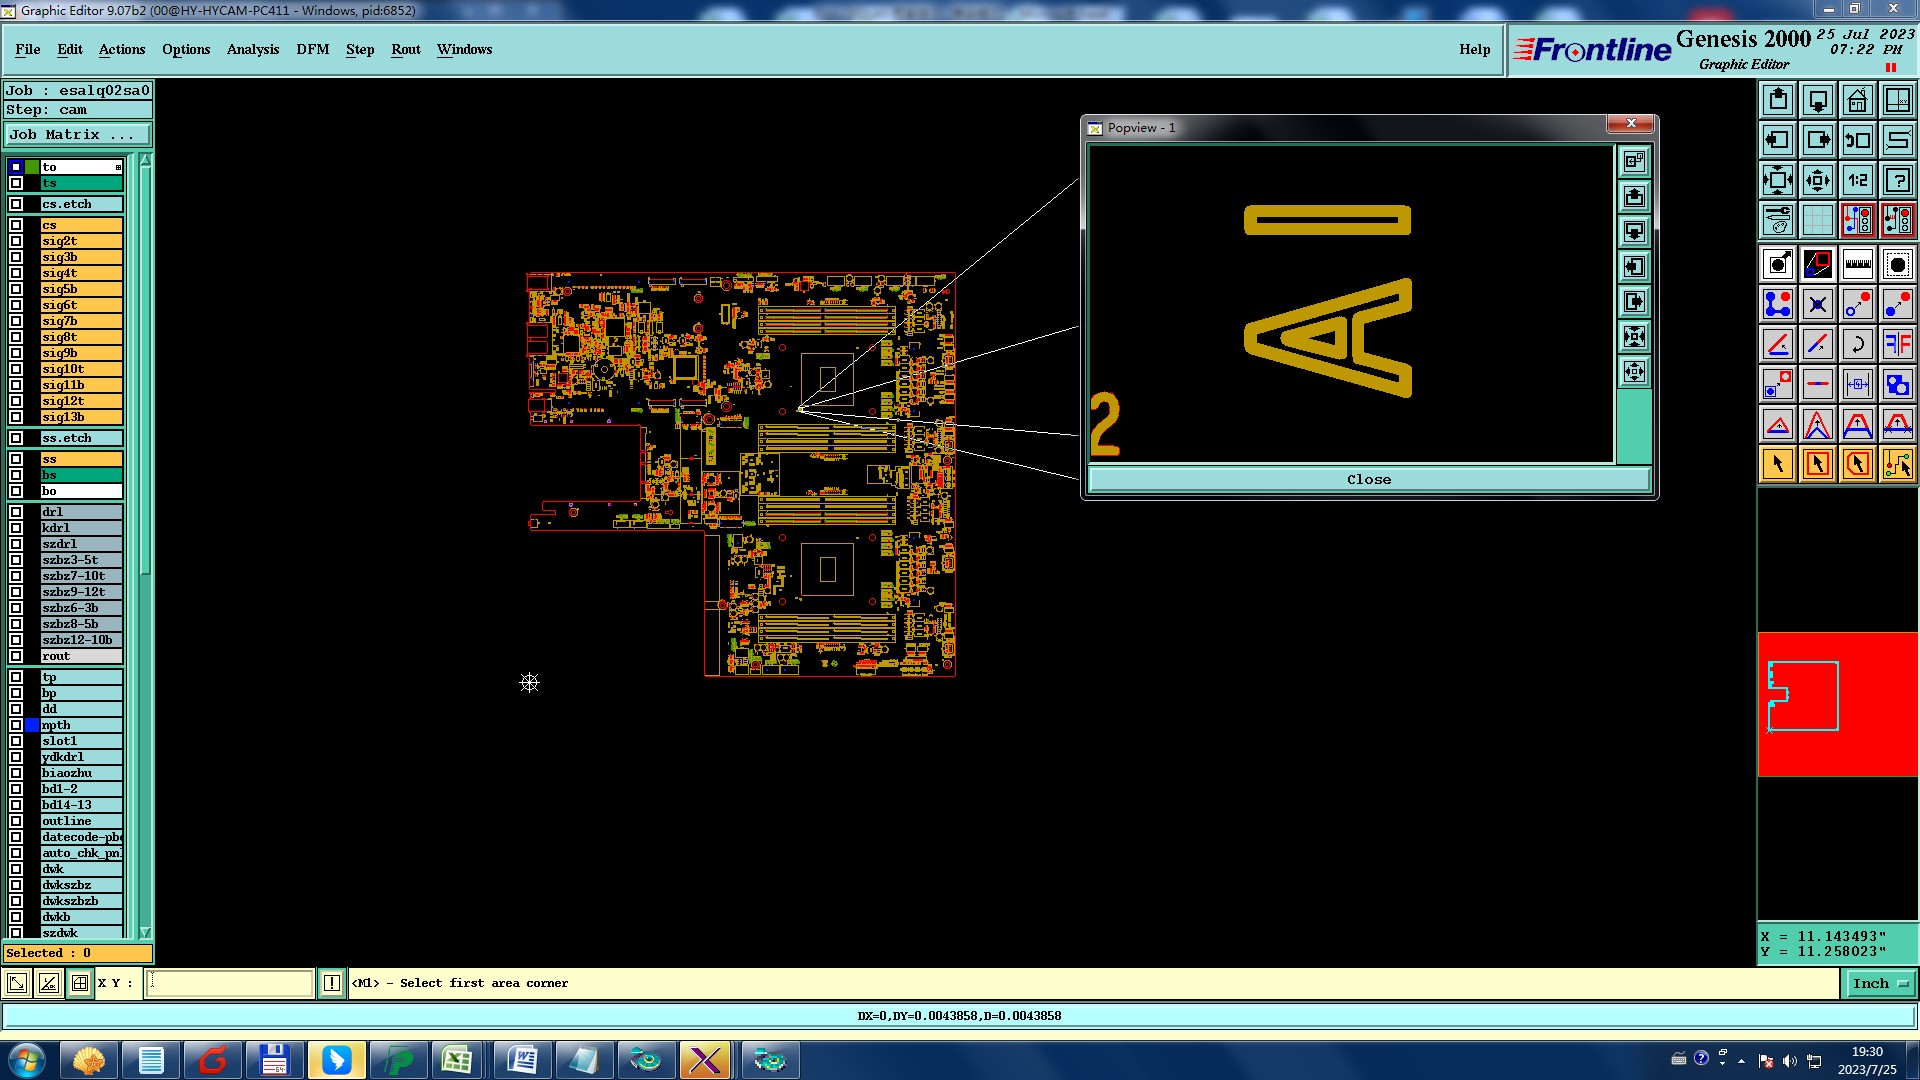Image resolution: width=1920 pixels, height=1080 pixels.
Task: Click the X Y coordinate input field
Action: (x=230, y=984)
